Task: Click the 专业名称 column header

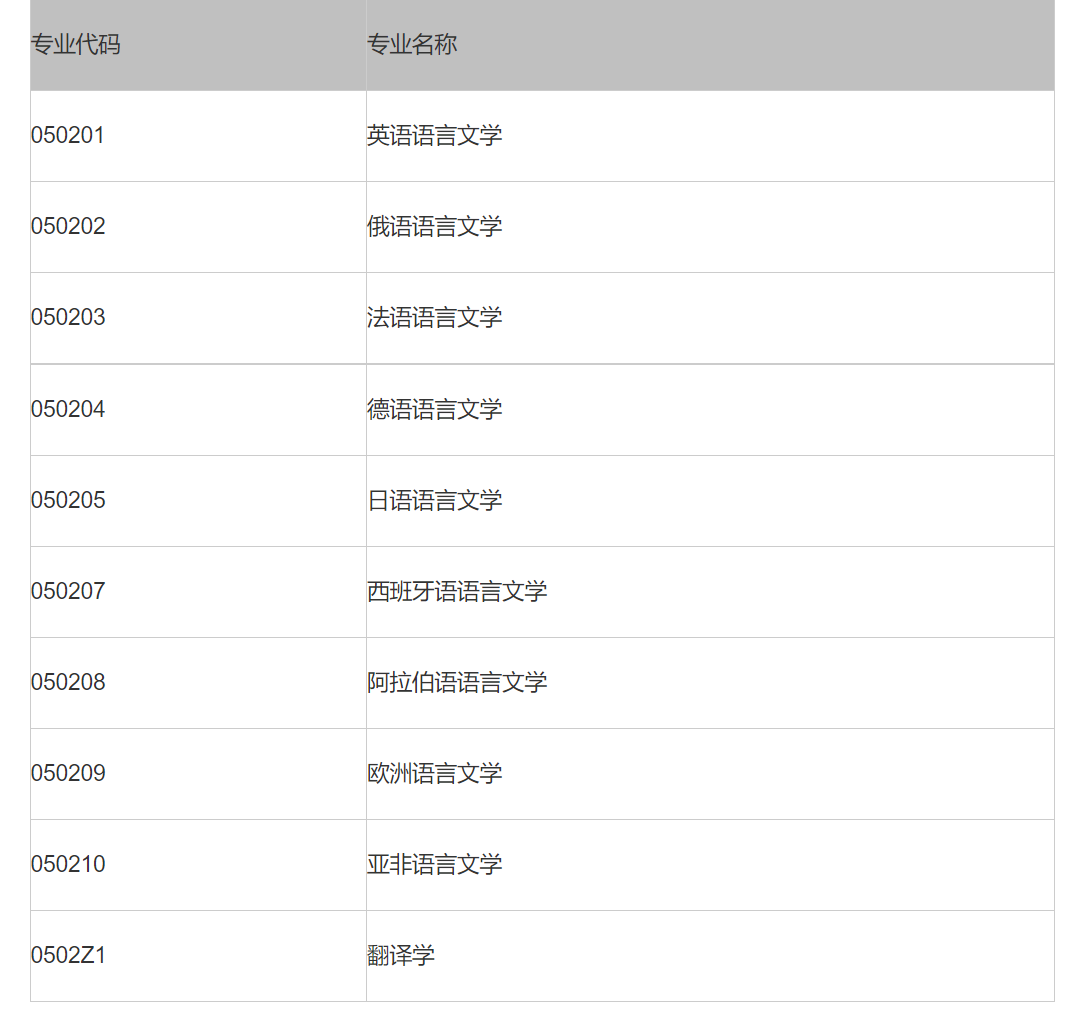Action: pos(710,45)
